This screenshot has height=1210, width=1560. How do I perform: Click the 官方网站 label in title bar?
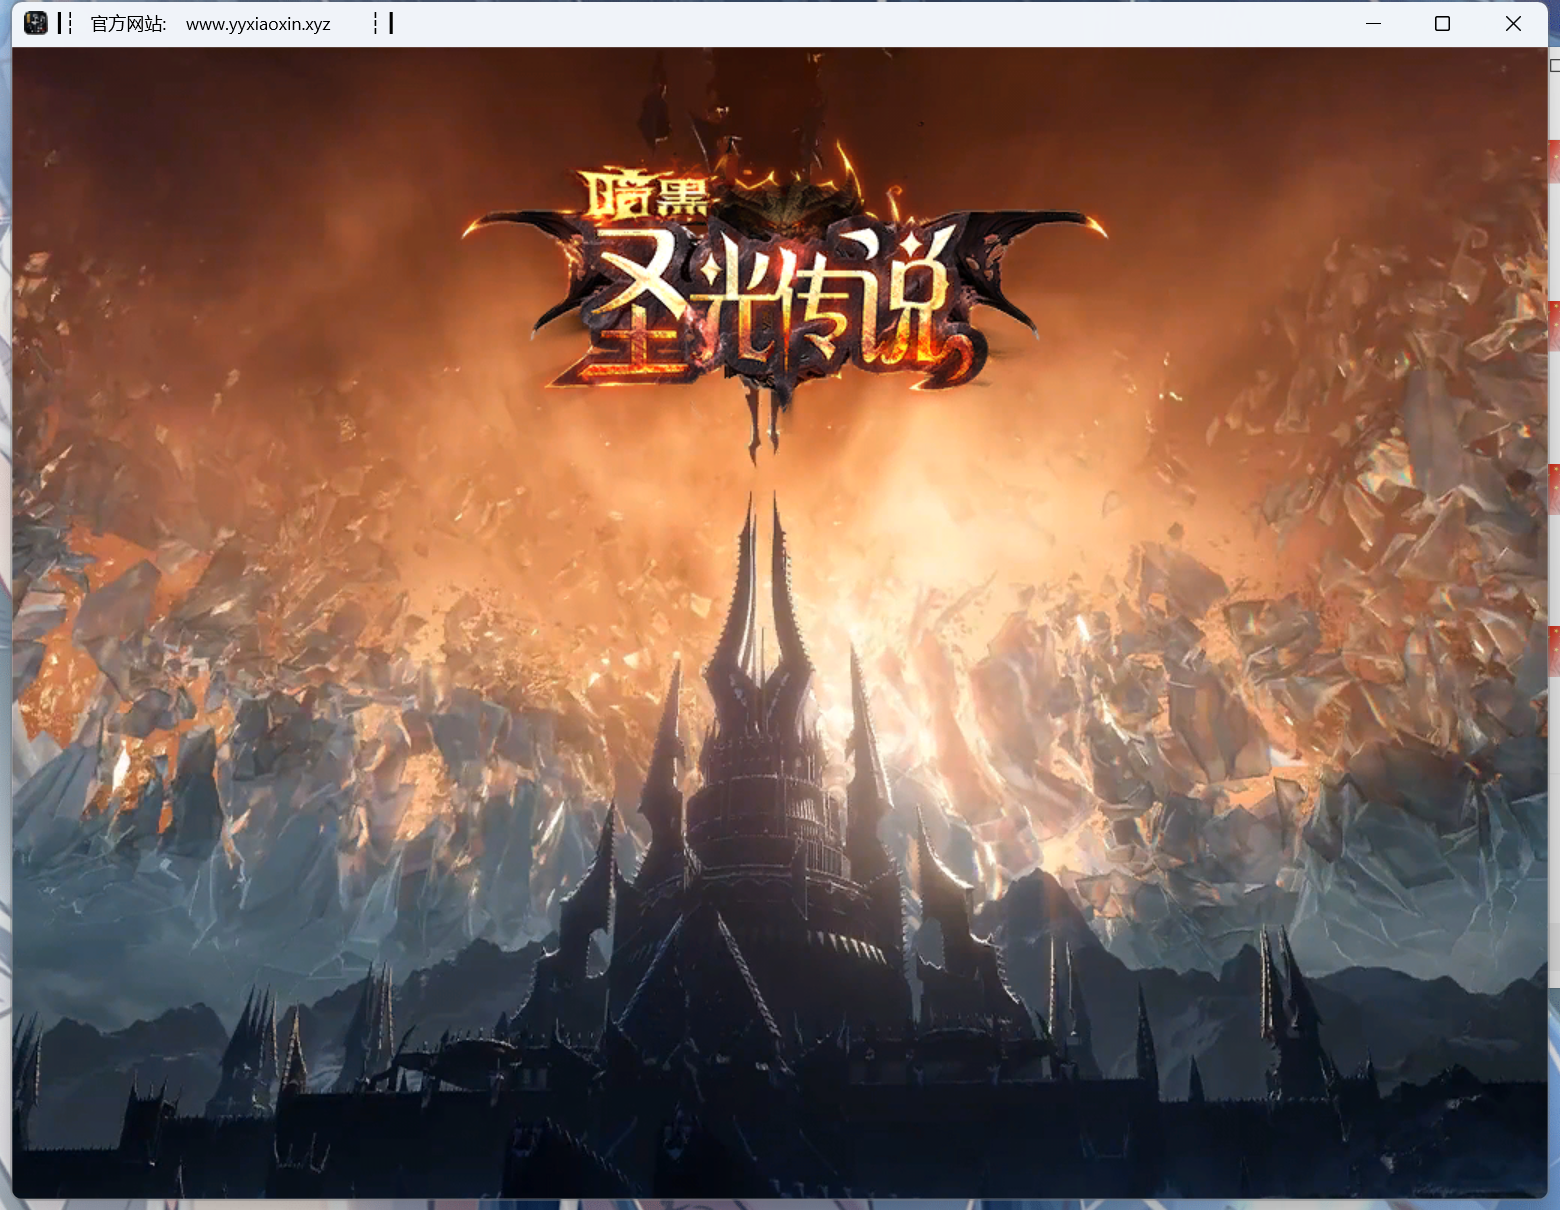127,24
